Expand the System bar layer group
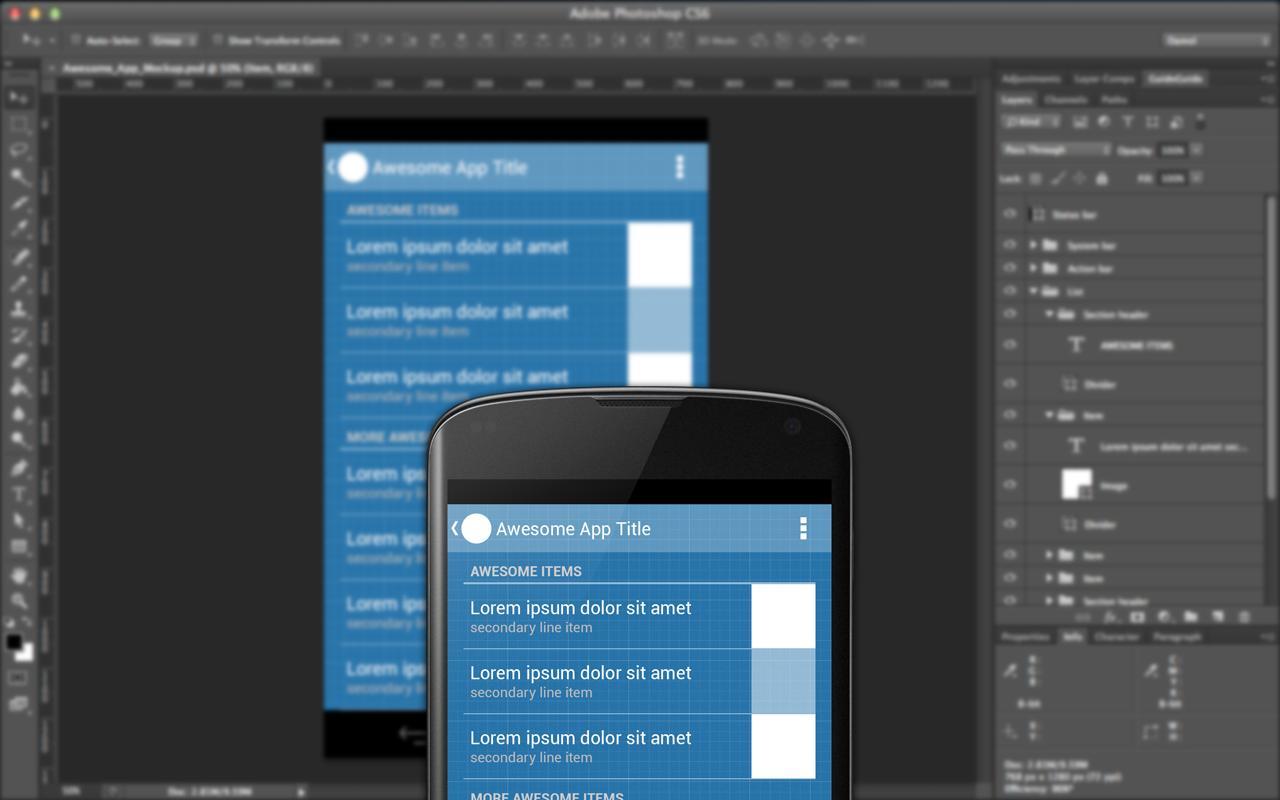The height and width of the screenshot is (800, 1280). (x=1033, y=244)
